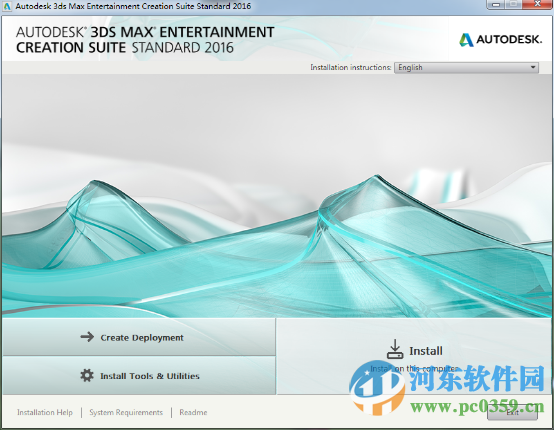The image size is (554, 431).
Task: Click the Exit button
Action: [512, 412]
